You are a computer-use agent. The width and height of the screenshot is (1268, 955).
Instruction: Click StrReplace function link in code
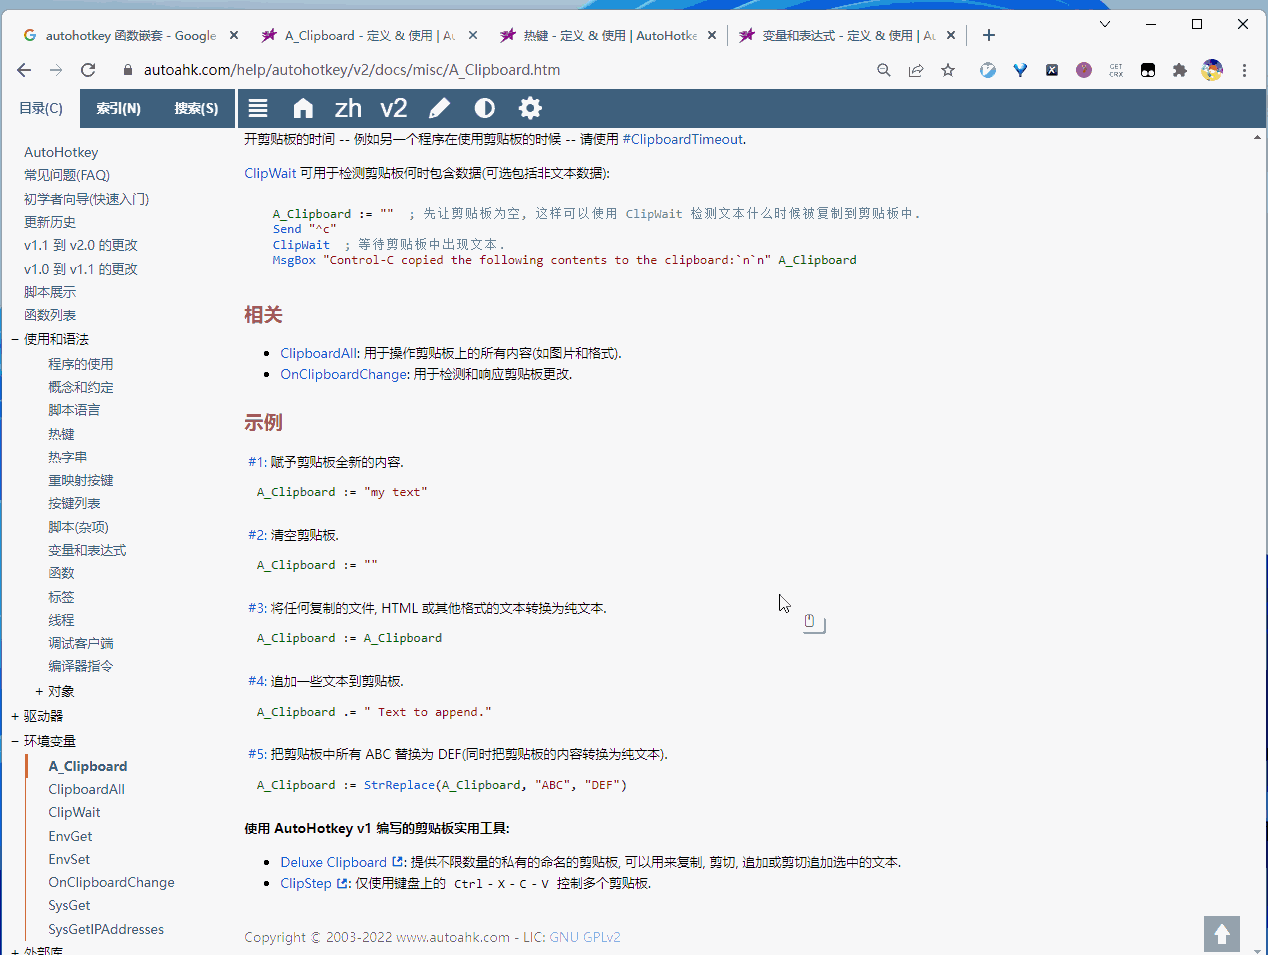tap(399, 785)
